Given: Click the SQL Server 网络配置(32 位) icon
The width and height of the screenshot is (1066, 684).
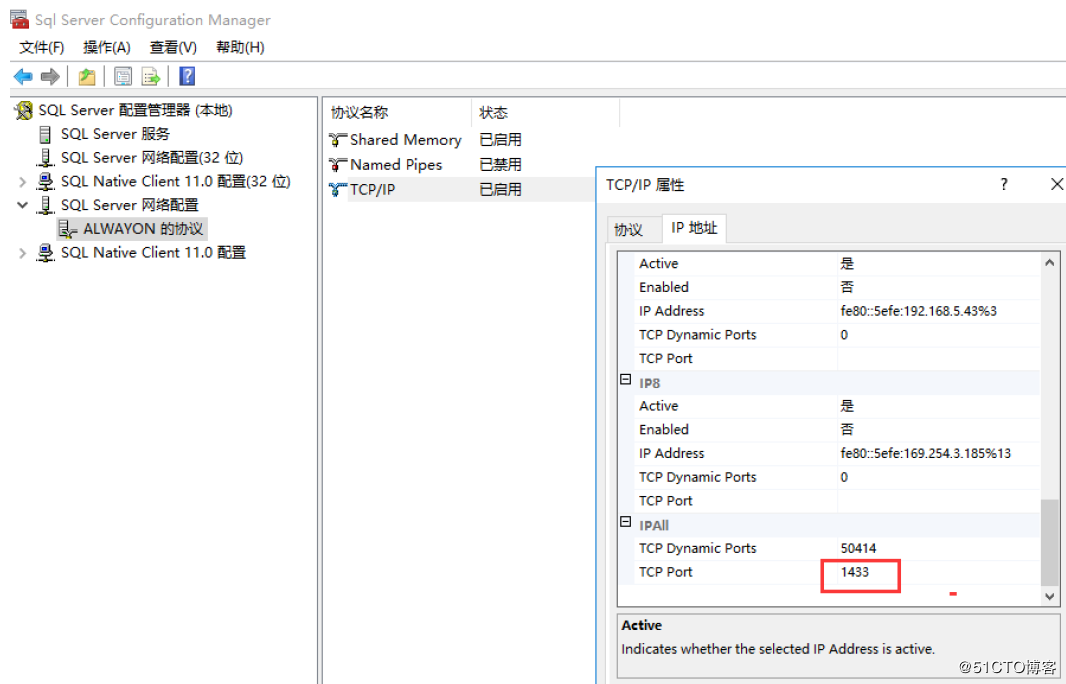Looking at the screenshot, I should (x=45, y=158).
